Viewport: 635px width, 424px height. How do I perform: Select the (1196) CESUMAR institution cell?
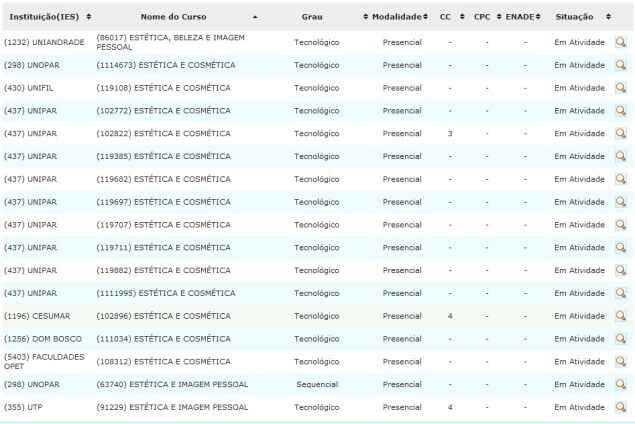(37, 316)
